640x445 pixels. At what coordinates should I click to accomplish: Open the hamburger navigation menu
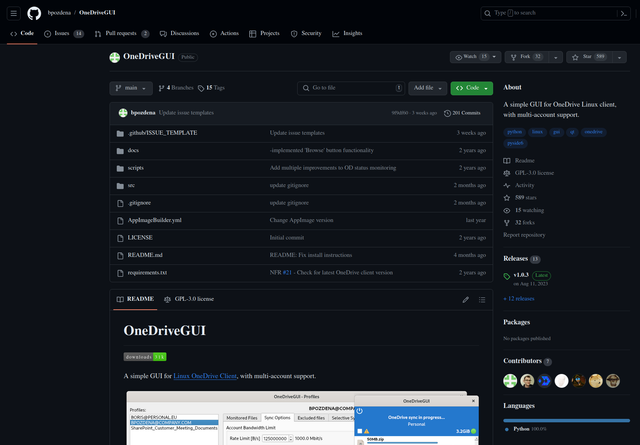[13, 13]
